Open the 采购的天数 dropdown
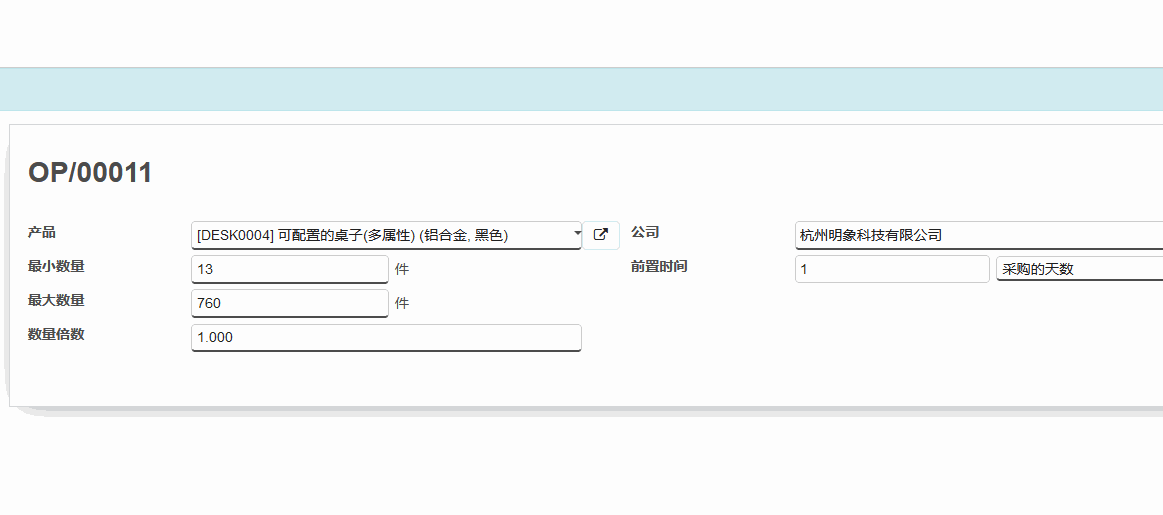 point(1079,269)
